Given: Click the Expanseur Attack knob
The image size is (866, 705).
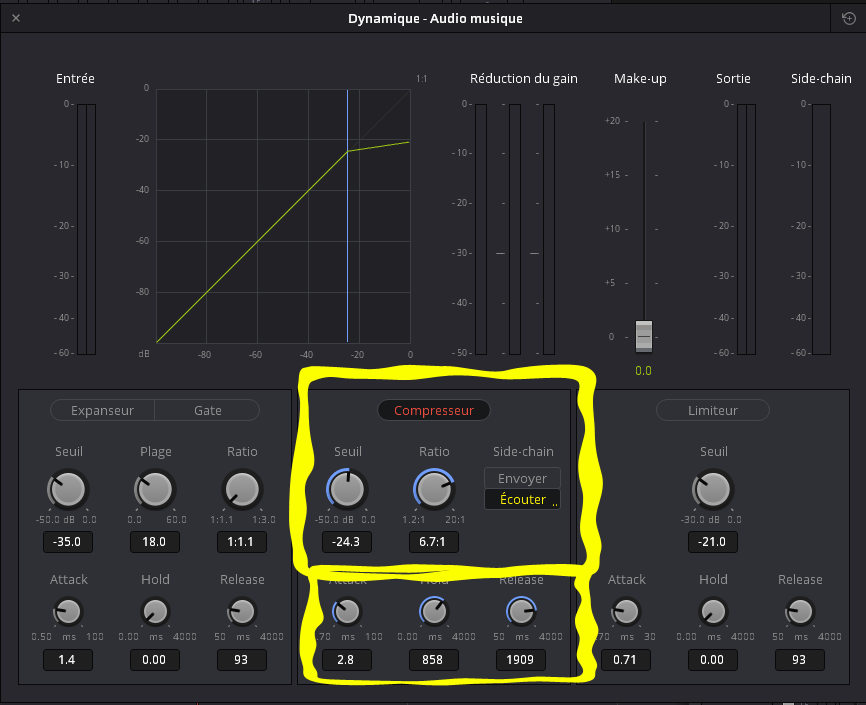Looking at the screenshot, I should click(68, 612).
